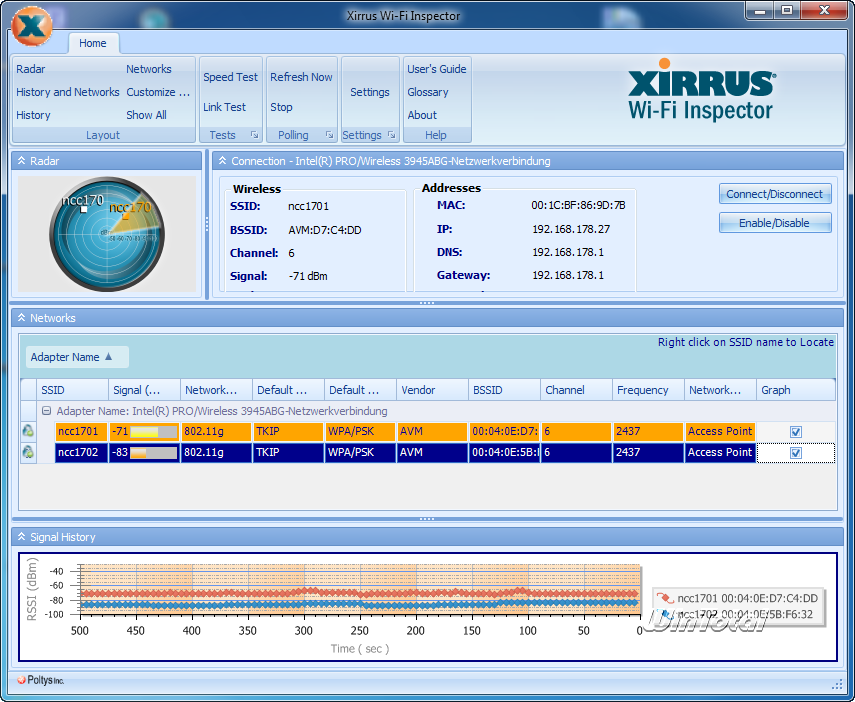Toggle the Graph checkbox for ncc1702
Image resolution: width=855 pixels, height=702 pixels.
[795, 453]
